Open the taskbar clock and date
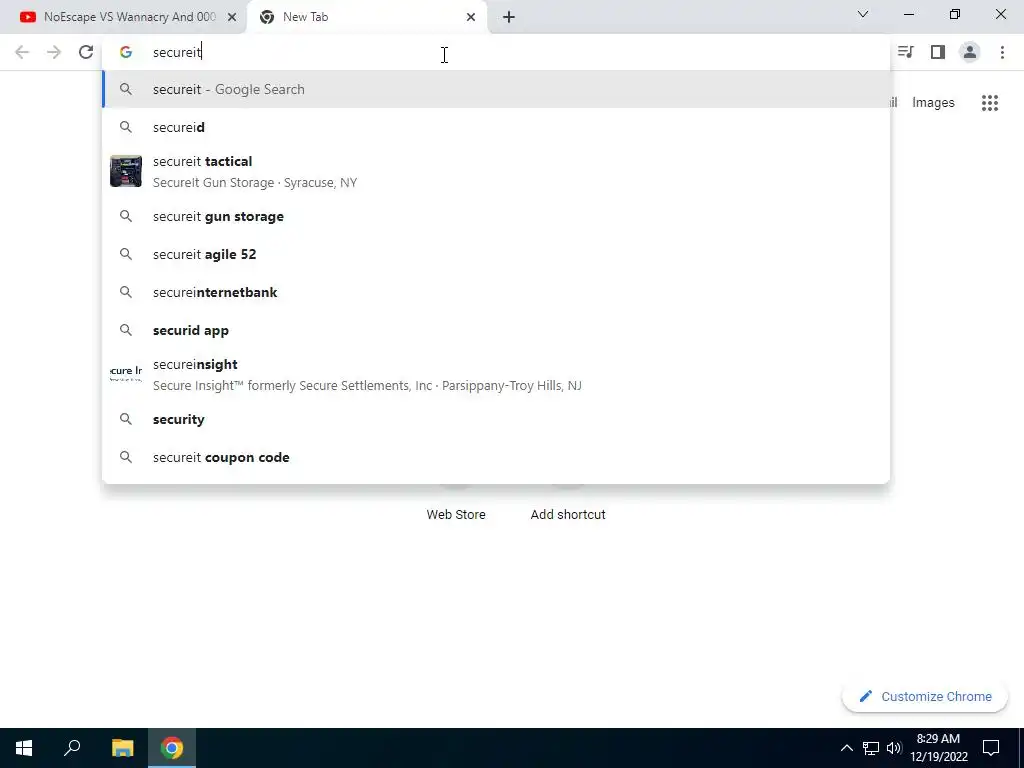The width and height of the screenshot is (1024, 768). coord(938,748)
